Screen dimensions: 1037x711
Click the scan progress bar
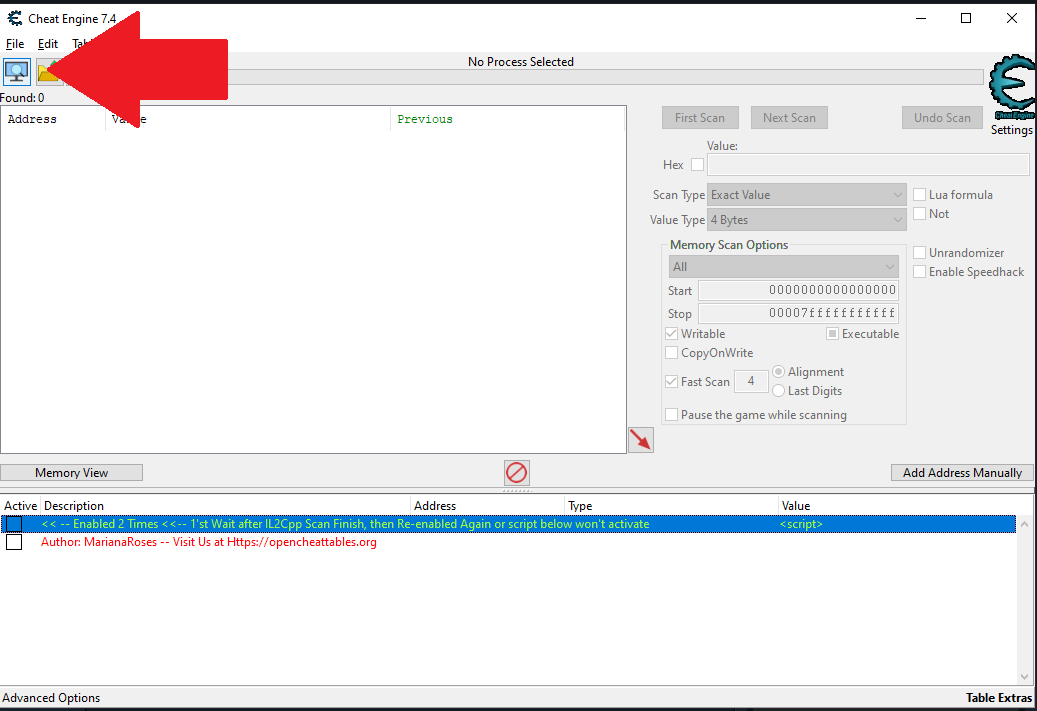[605, 77]
